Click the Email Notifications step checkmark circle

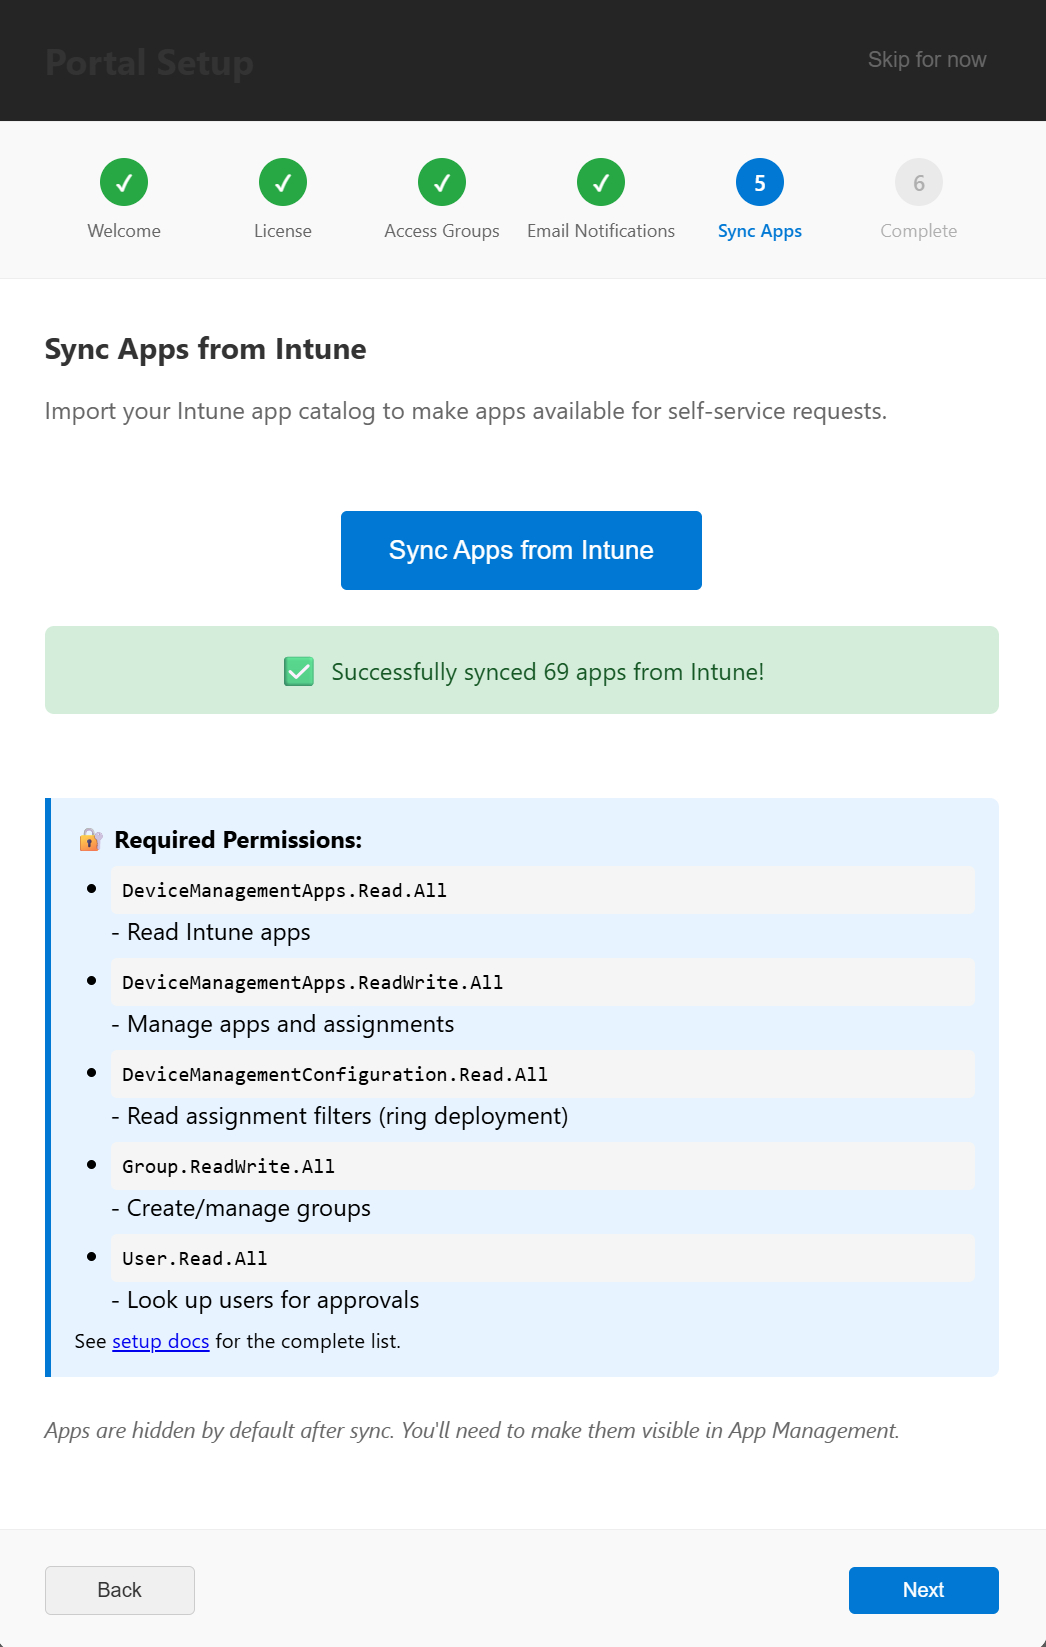601,182
